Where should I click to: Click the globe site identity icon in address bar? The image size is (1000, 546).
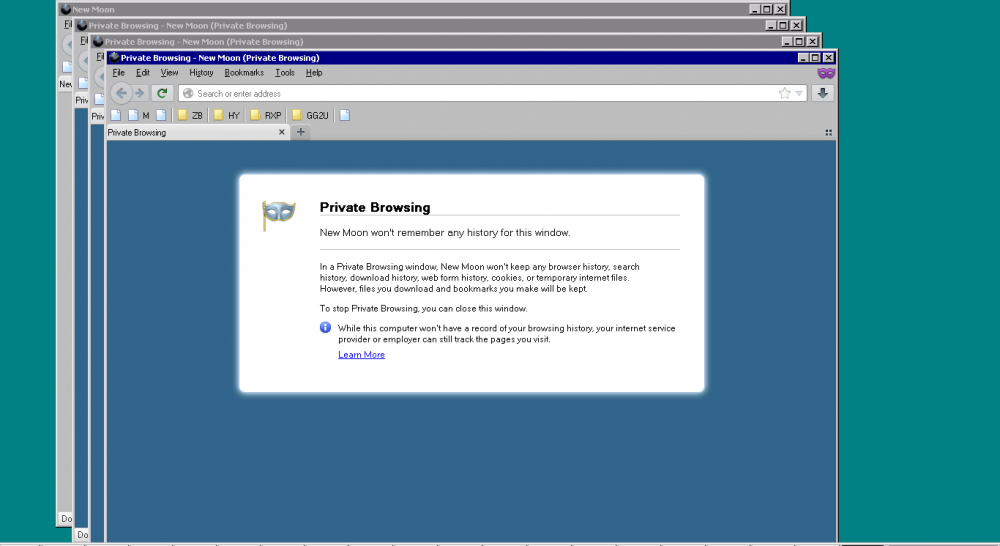(x=188, y=93)
